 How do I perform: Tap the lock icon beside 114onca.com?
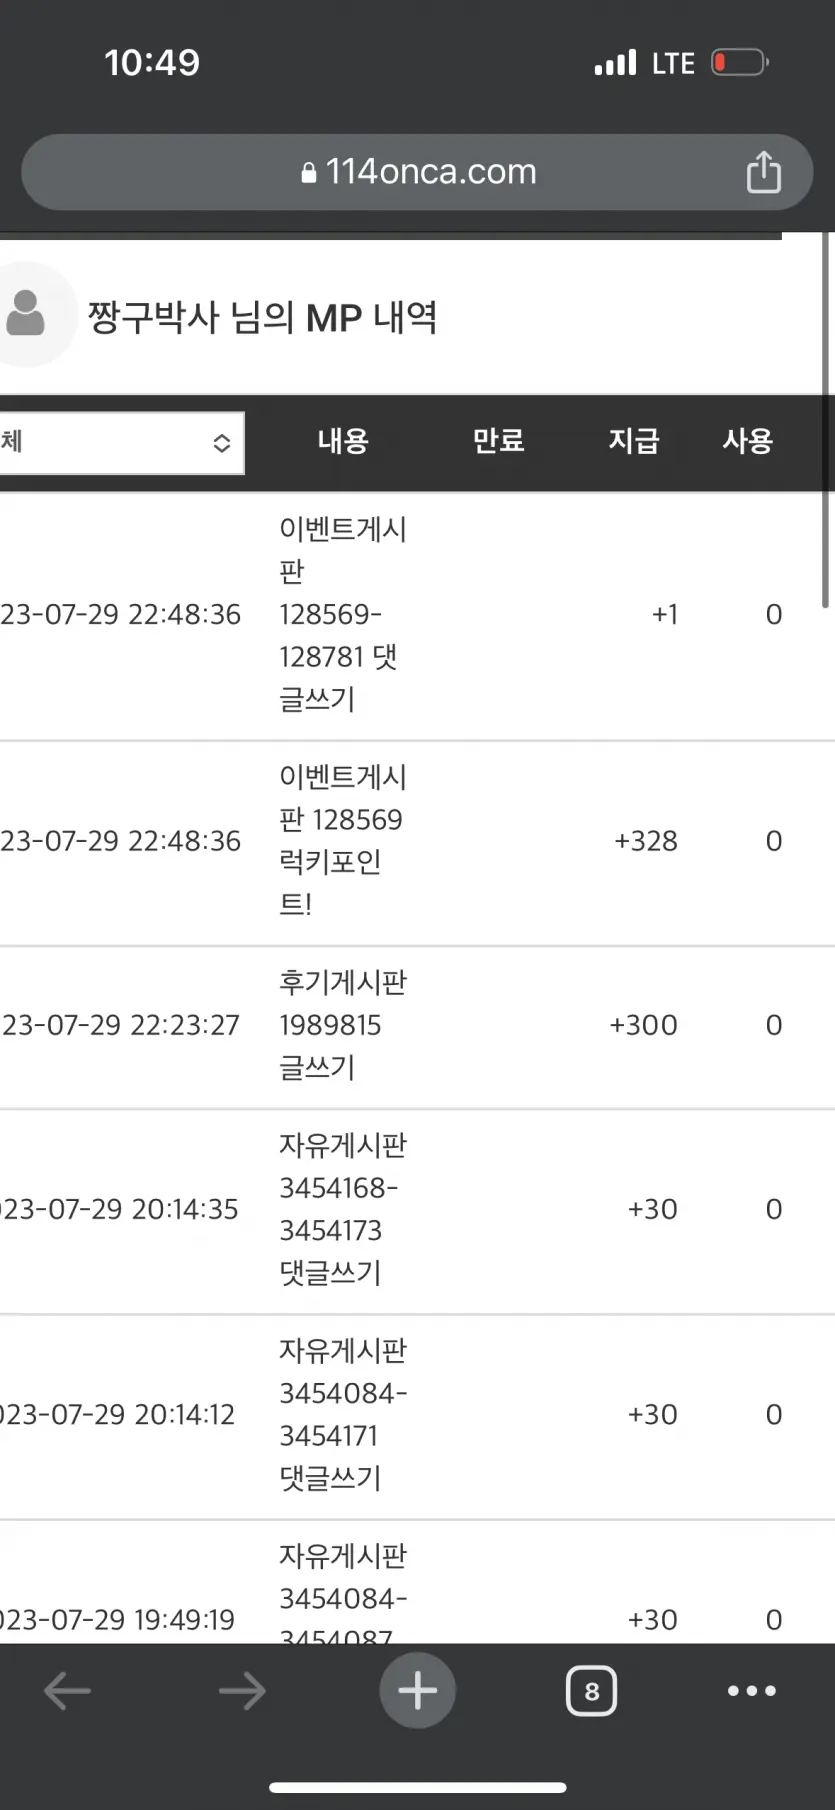coord(308,172)
